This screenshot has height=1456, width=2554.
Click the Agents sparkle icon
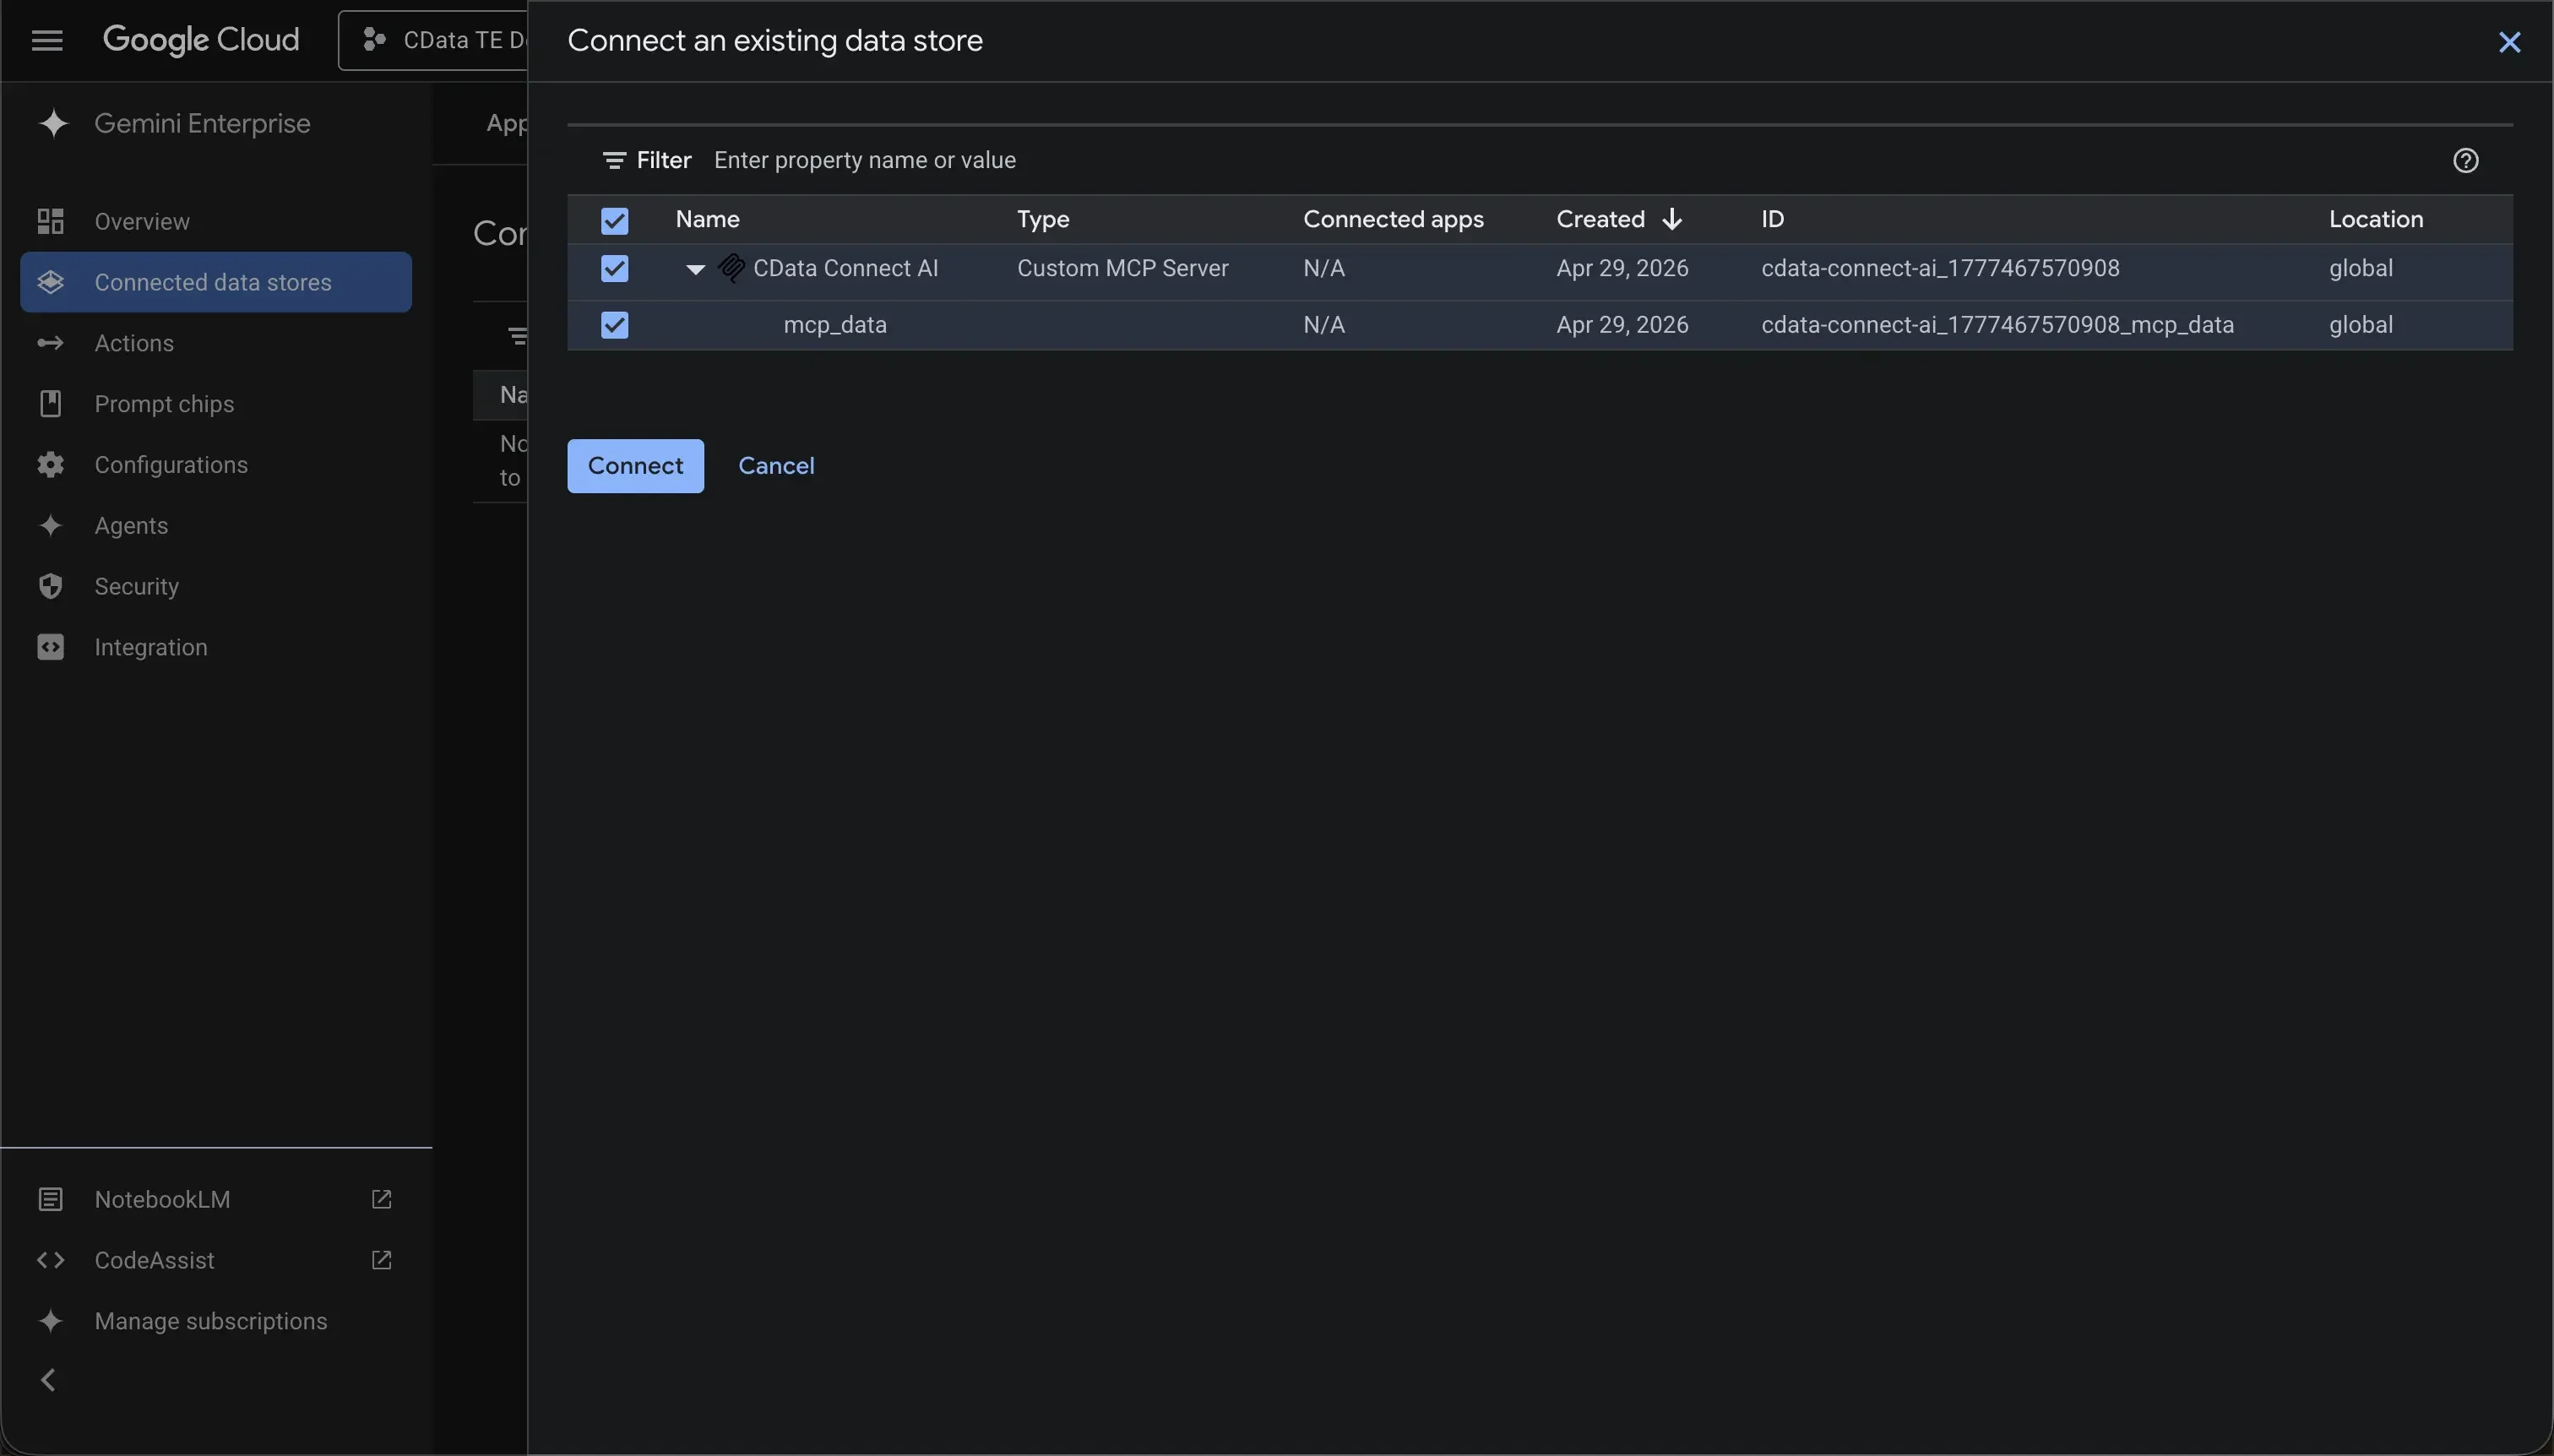point(50,526)
